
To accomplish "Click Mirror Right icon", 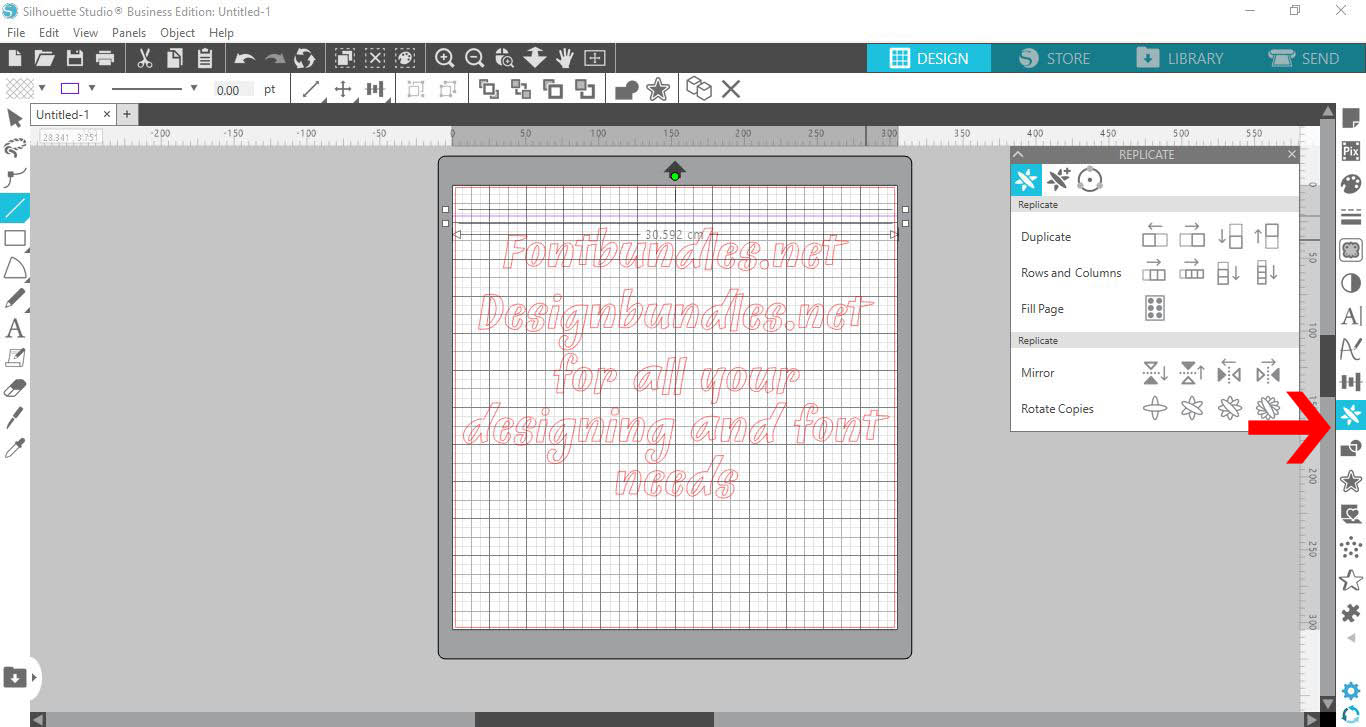I will point(1268,373).
